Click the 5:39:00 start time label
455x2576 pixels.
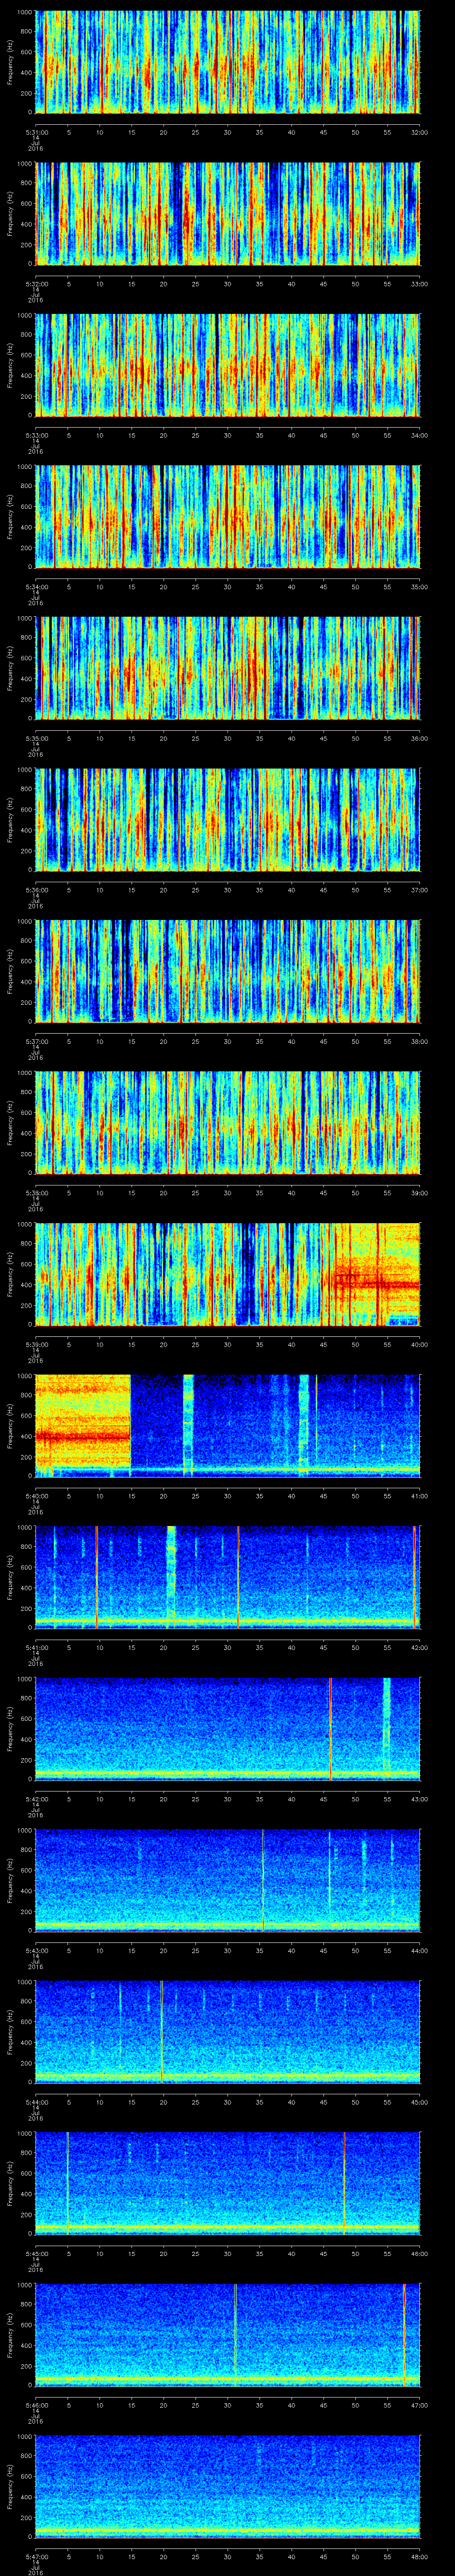point(36,1344)
